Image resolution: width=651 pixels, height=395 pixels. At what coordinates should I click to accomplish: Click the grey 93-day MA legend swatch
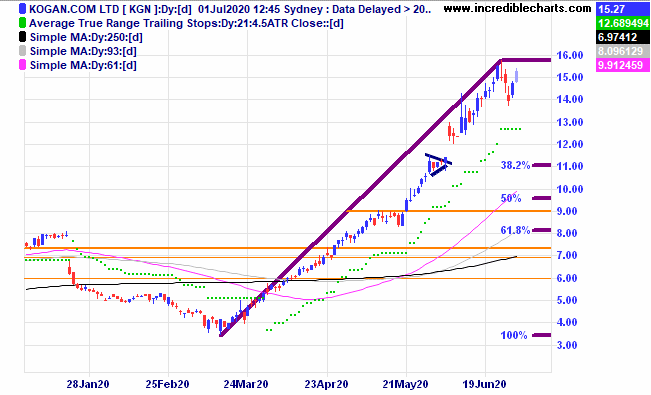22,51
